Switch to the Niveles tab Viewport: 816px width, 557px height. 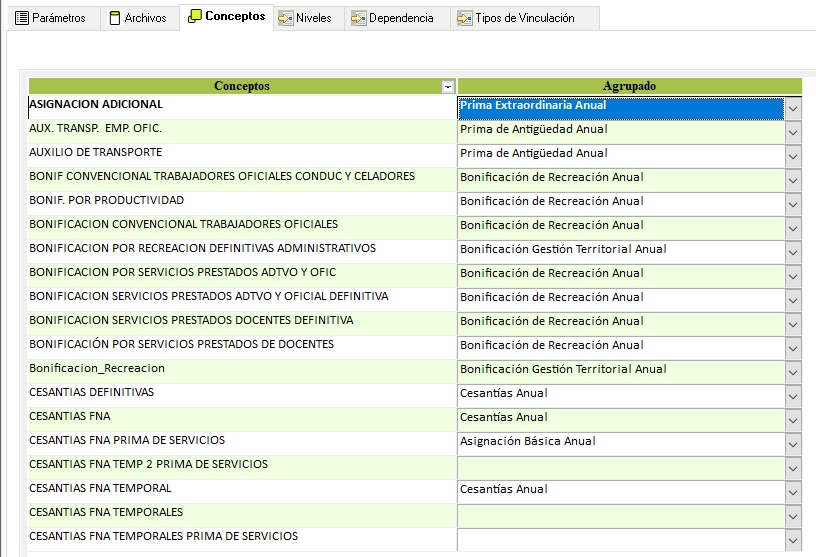pyautogui.click(x=313, y=18)
